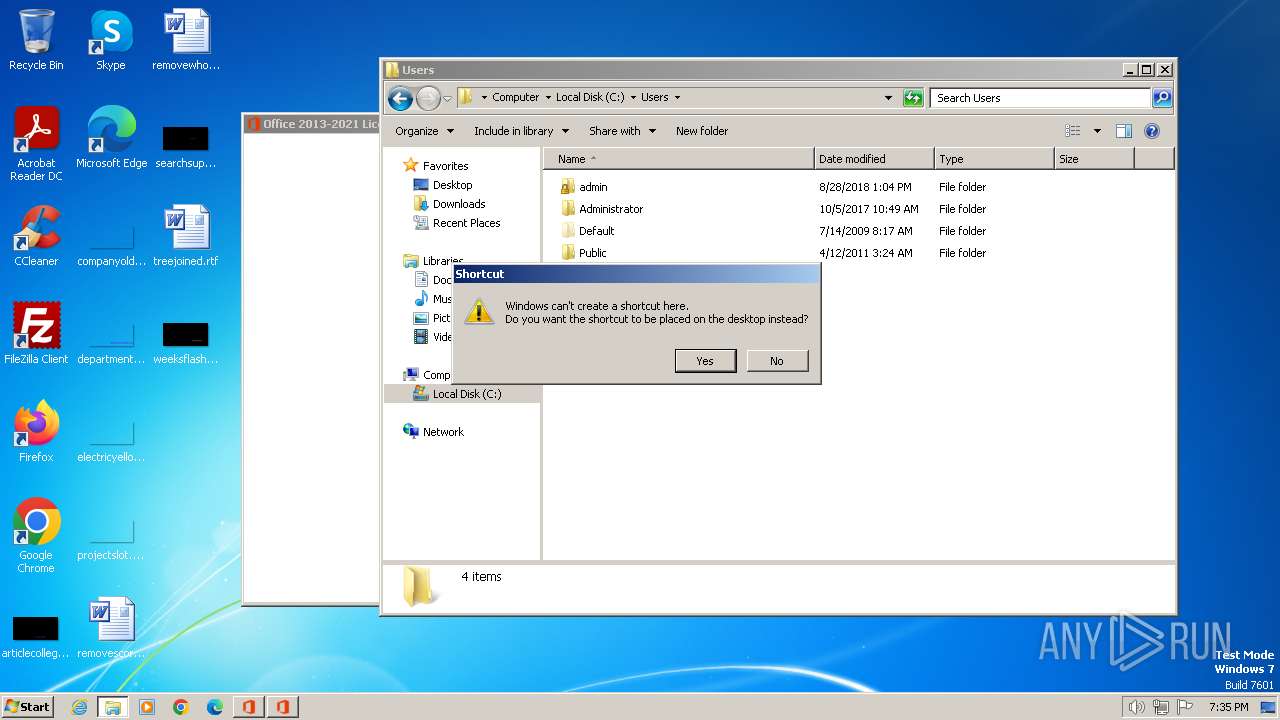Viewport: 1280px width, 720px height.
Task: Select the Public folder
Action: click(x=592, y=253)
